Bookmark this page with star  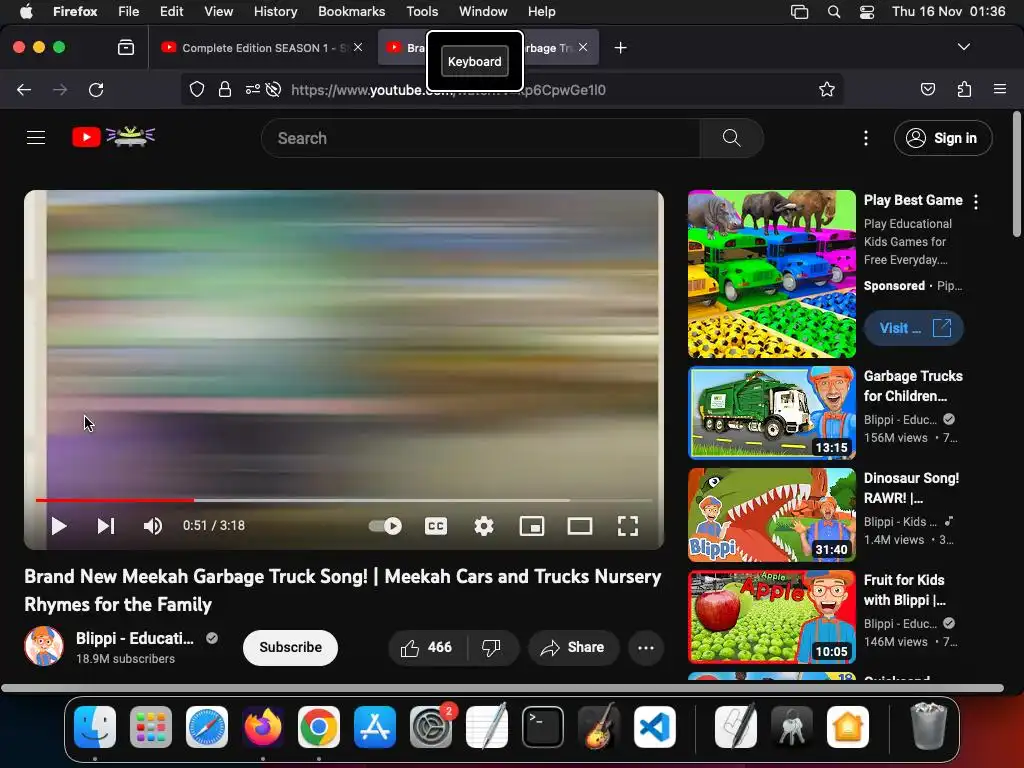coord(827,89)
